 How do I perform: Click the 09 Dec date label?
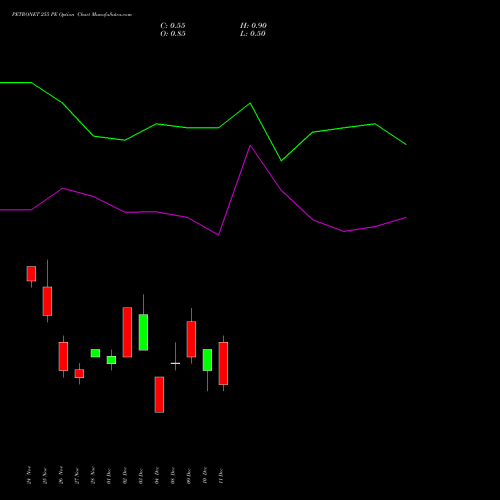coord(189,475)
